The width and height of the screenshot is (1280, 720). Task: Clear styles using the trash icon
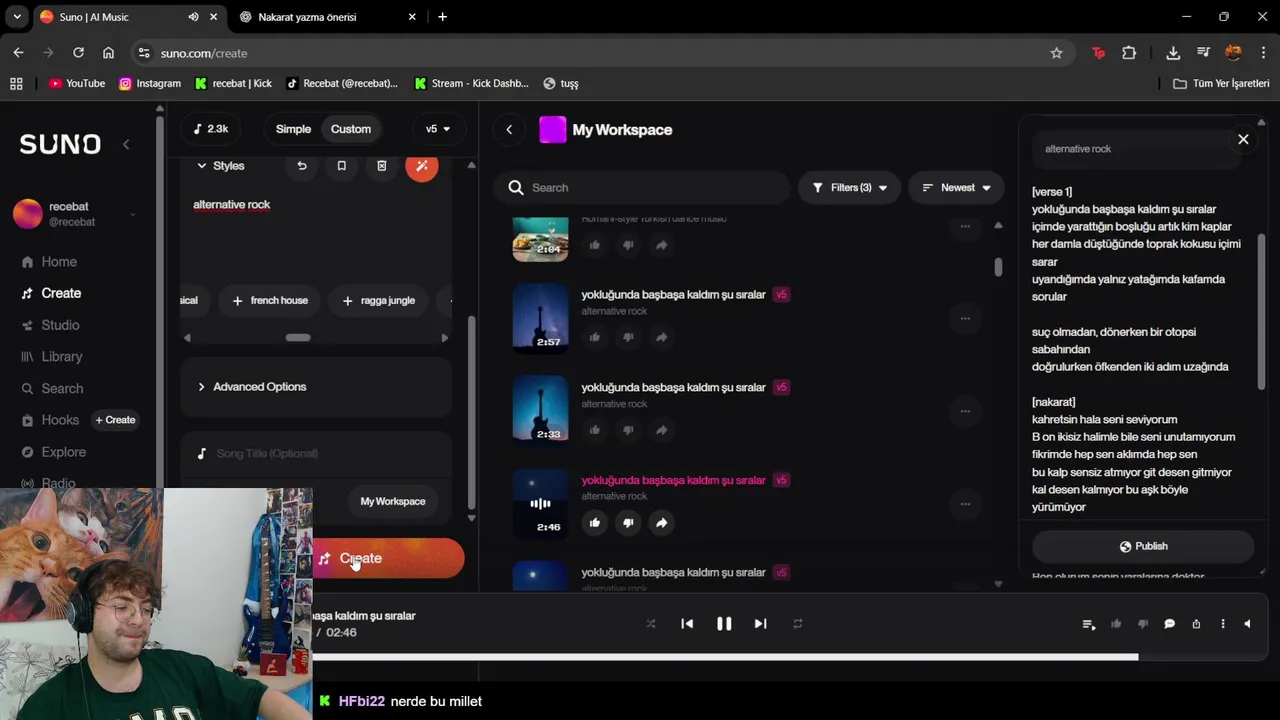381,166
